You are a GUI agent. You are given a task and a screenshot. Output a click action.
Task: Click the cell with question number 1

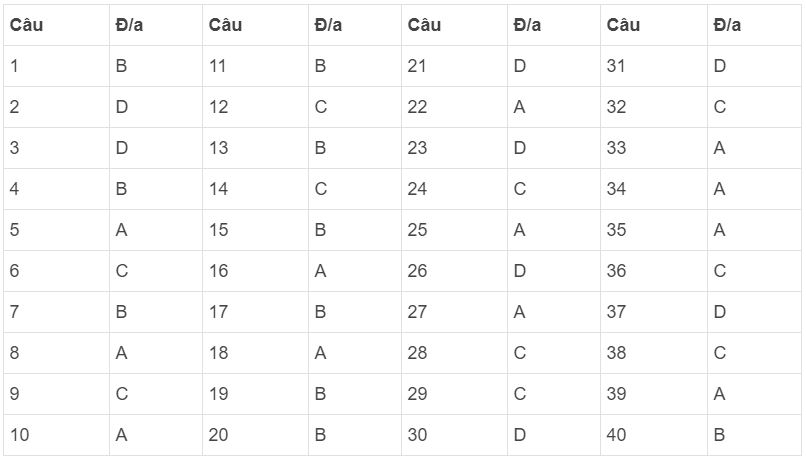tap(15, 66)
